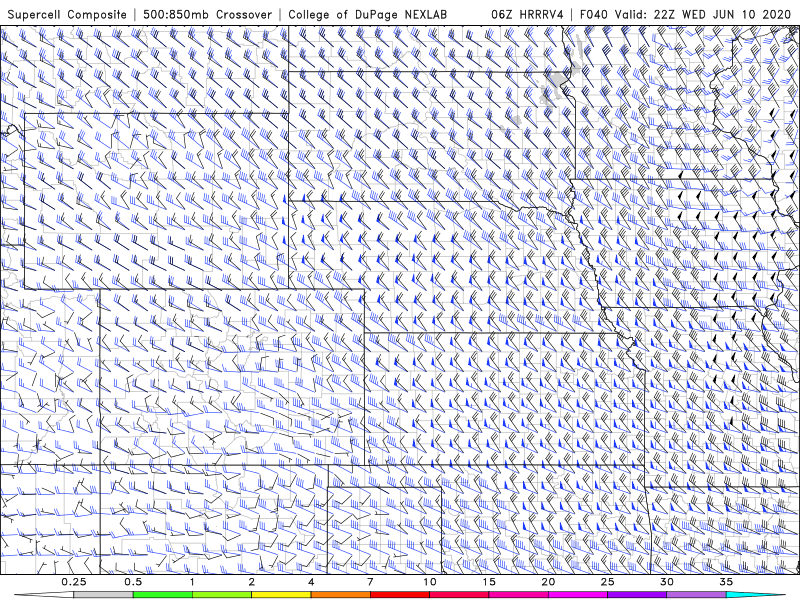
Task: Click the '06Z HRRRV4' model run label
Action: (x=527, y=15)
